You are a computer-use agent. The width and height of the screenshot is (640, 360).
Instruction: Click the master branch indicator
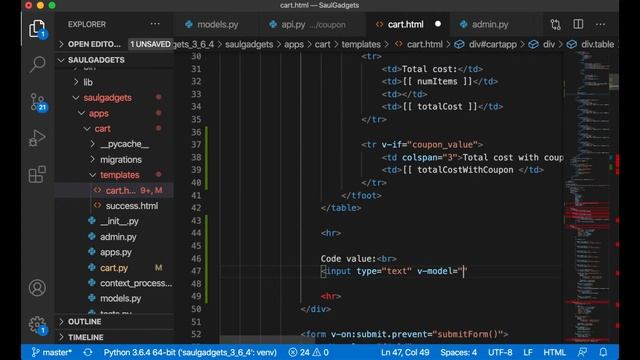click(51, 352)
